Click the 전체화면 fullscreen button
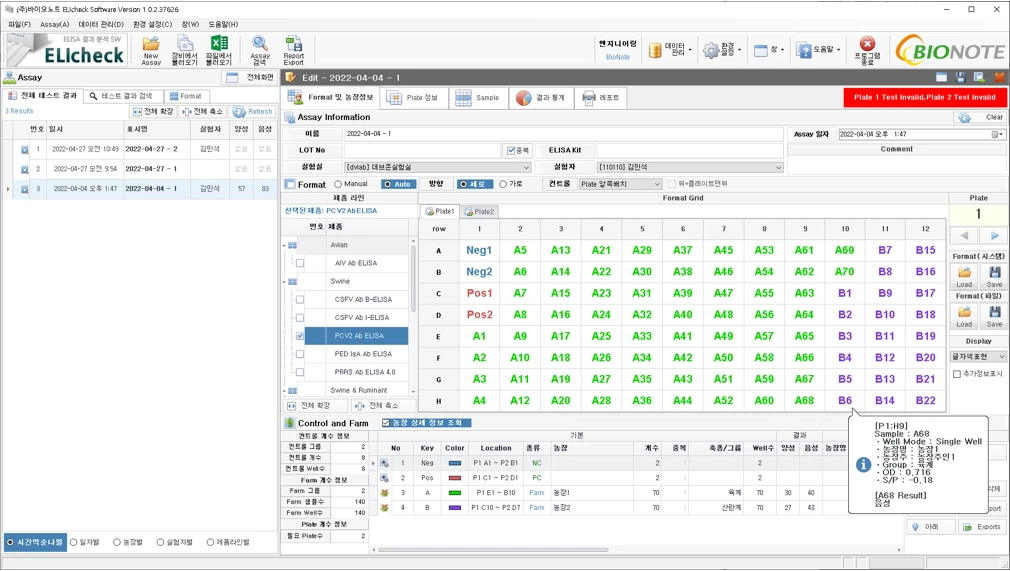This screenshot has width=1010, height=571. [250, 77]
